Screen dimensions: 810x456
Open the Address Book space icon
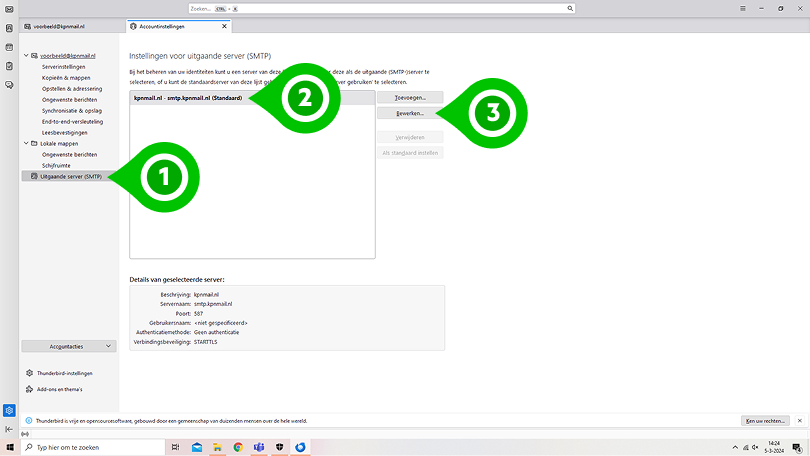9,28
